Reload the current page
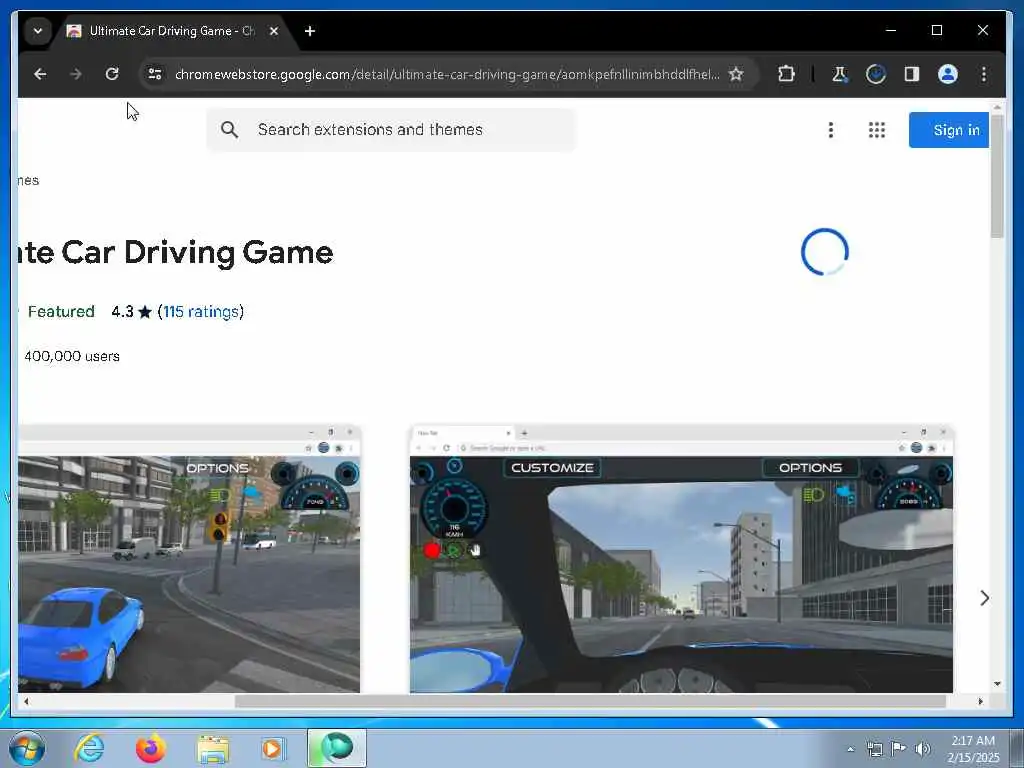1024x768 pixels. click(112, 74)
